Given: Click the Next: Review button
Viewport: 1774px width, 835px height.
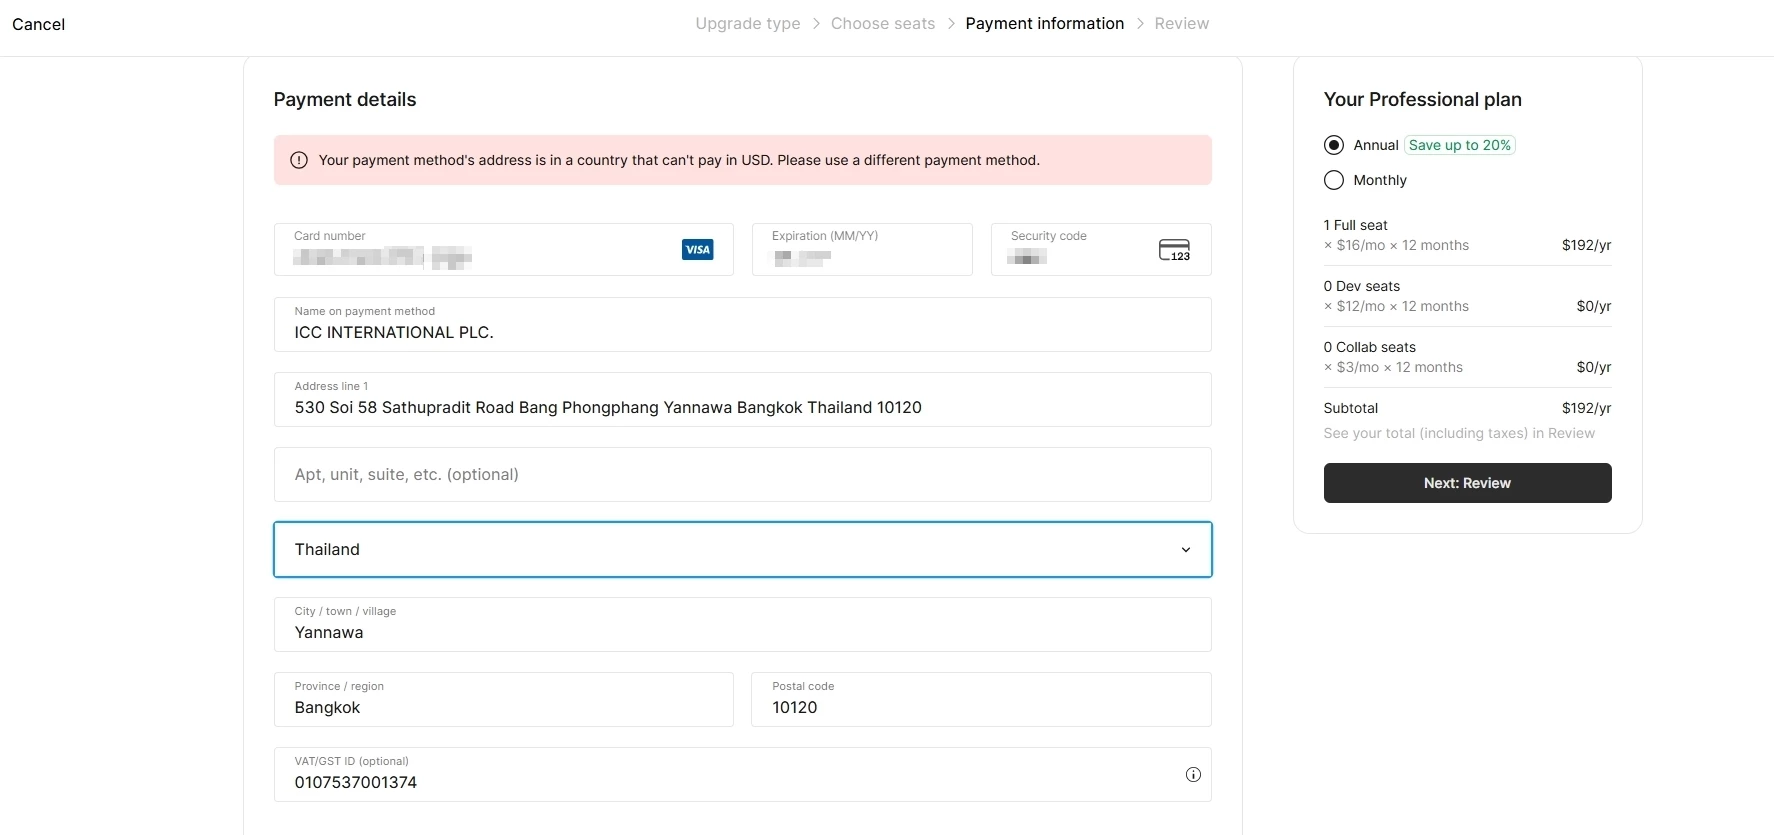Looking at the screenshot, I should (x=1467, y=483).
